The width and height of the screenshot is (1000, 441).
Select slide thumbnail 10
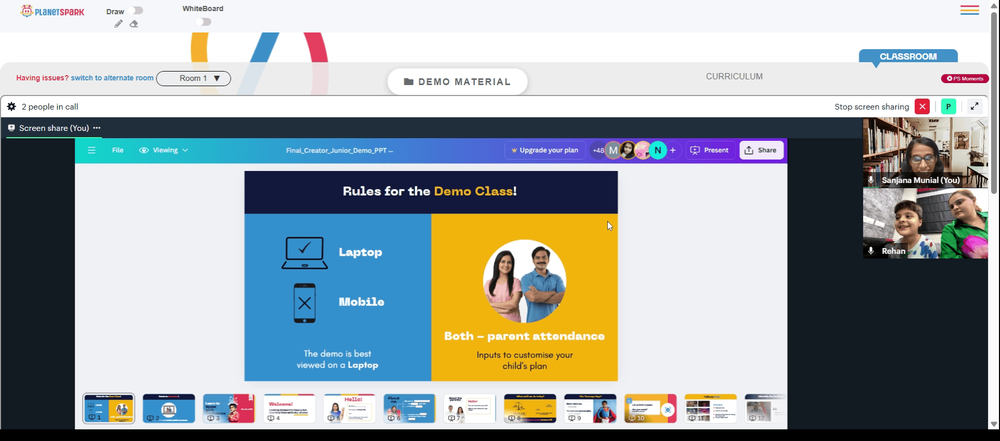pos(650,408)
